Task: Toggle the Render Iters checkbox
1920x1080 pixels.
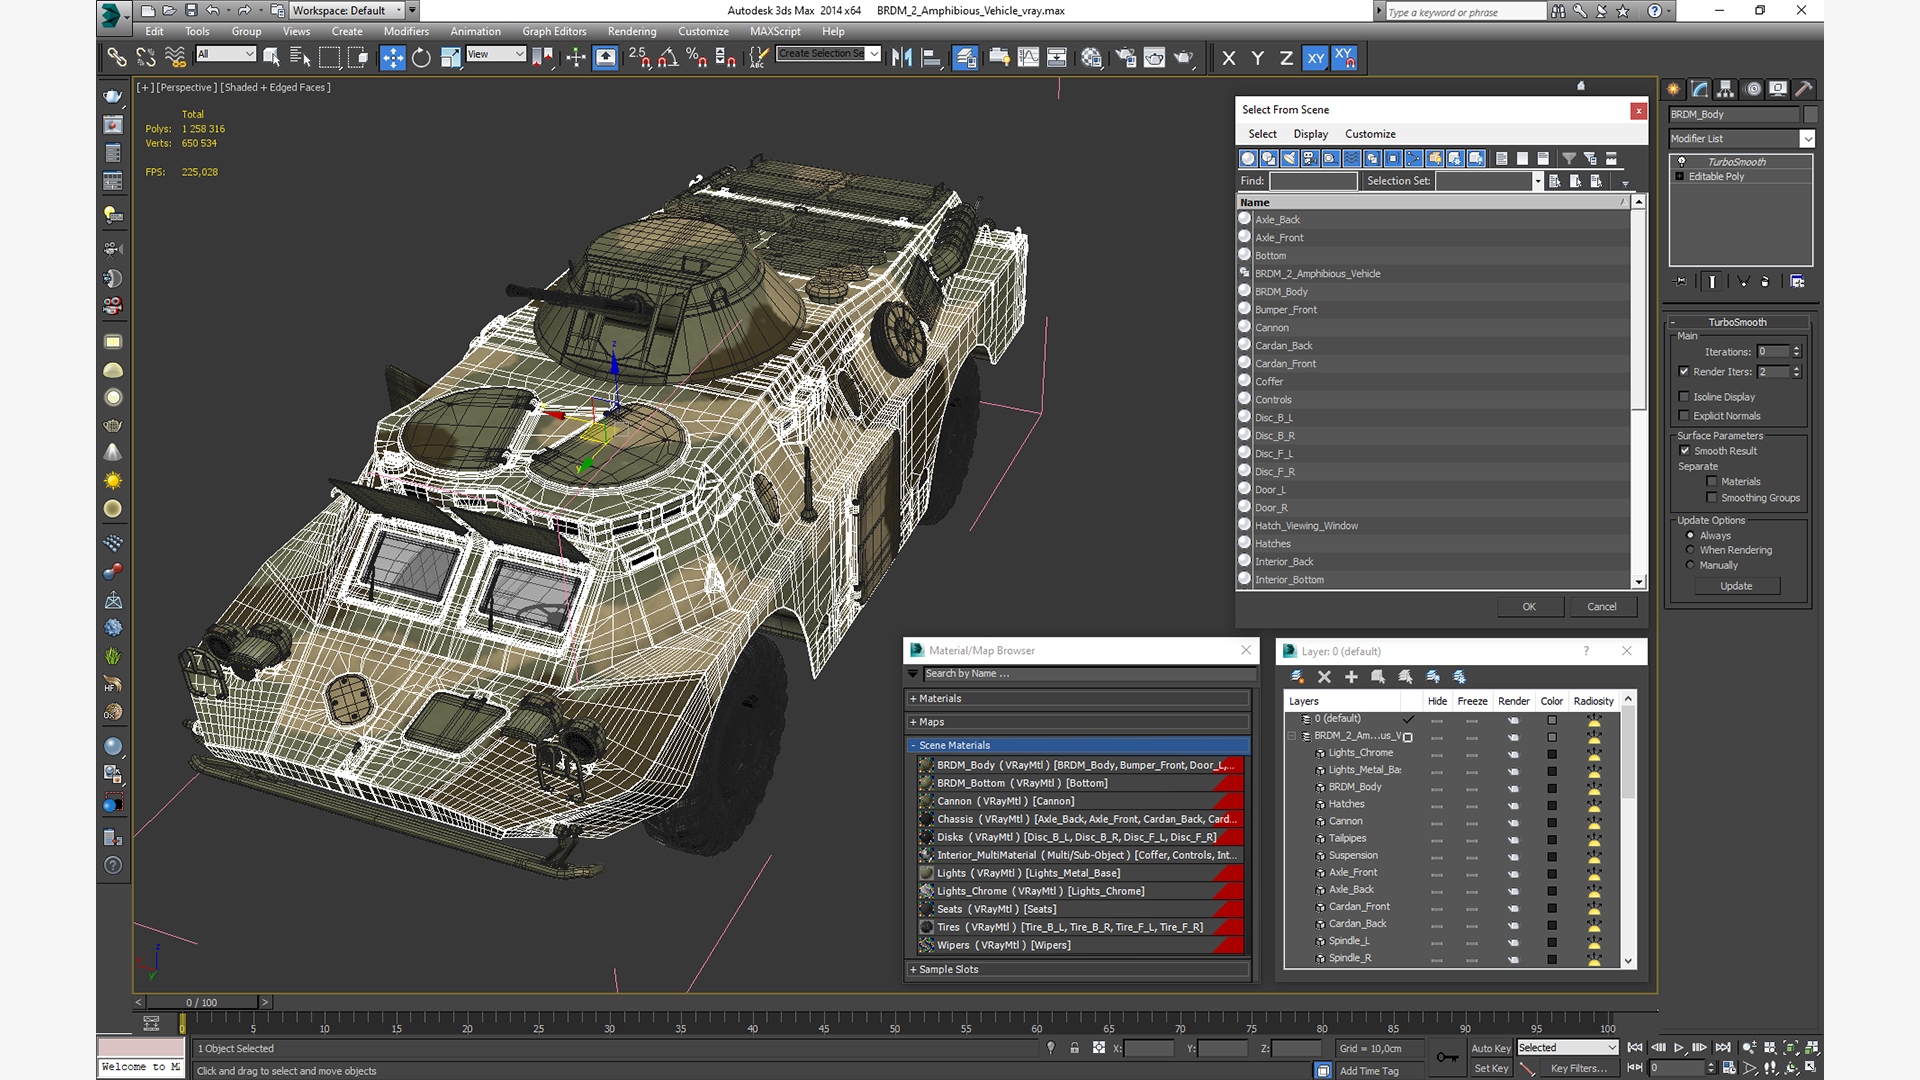Action: pyautogui.click(x=1684, y=372)
